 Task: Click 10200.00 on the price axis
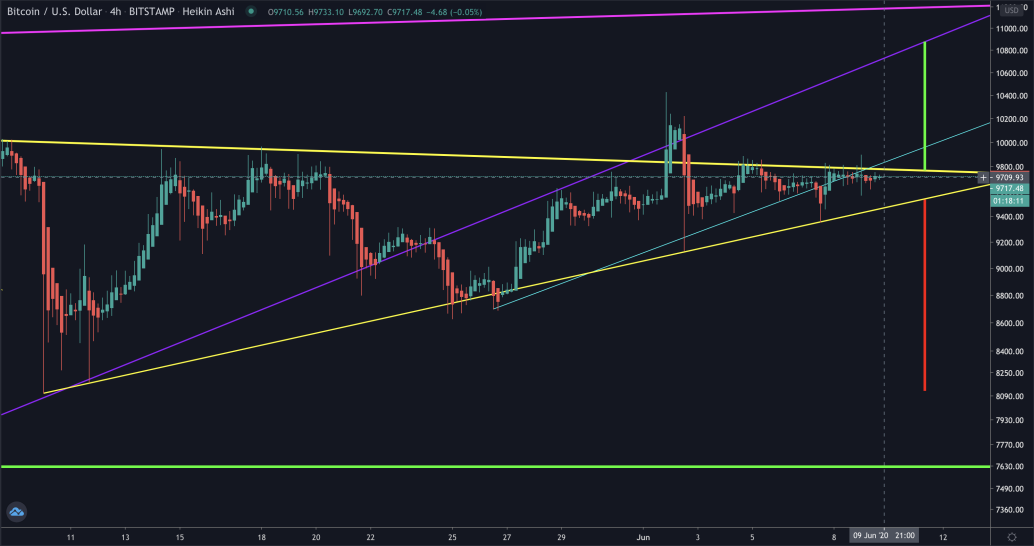pos(1010,119)
